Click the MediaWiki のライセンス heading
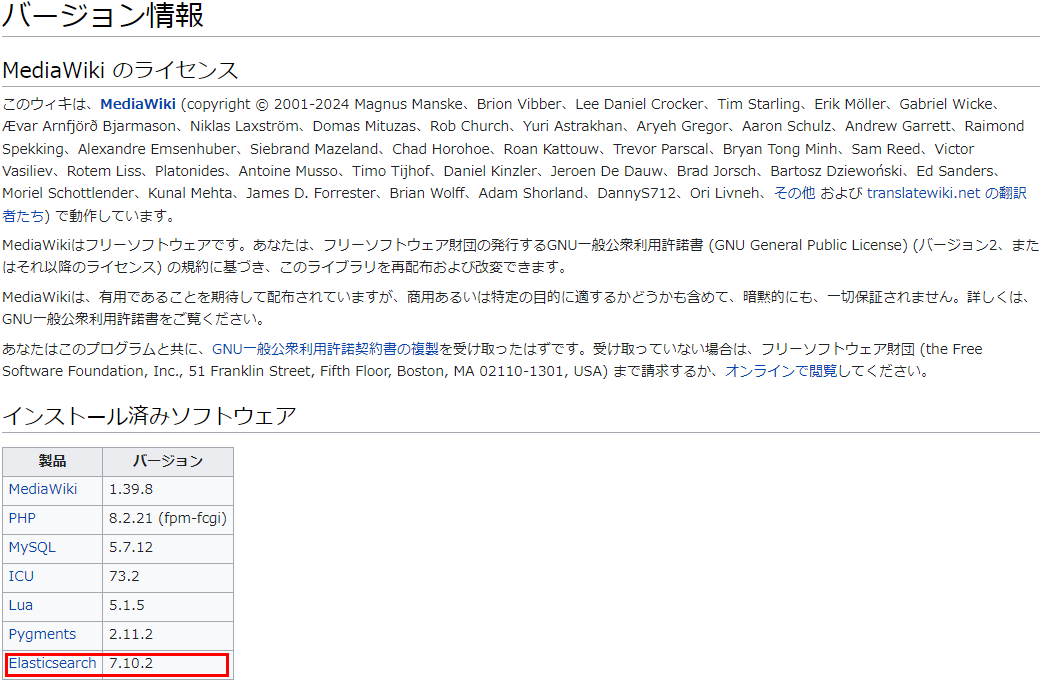This screenshot has height=682, width=1042. click(x=120, y=70)
